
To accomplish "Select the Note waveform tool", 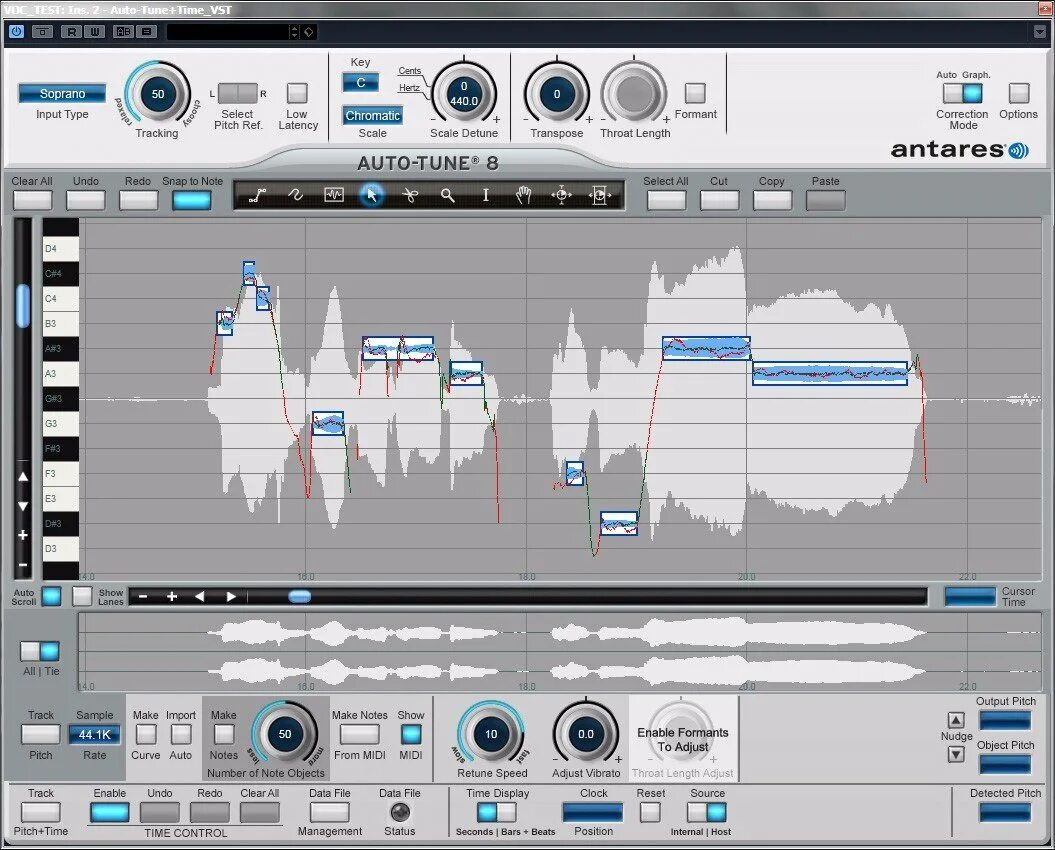I will [x=334, y=196].
